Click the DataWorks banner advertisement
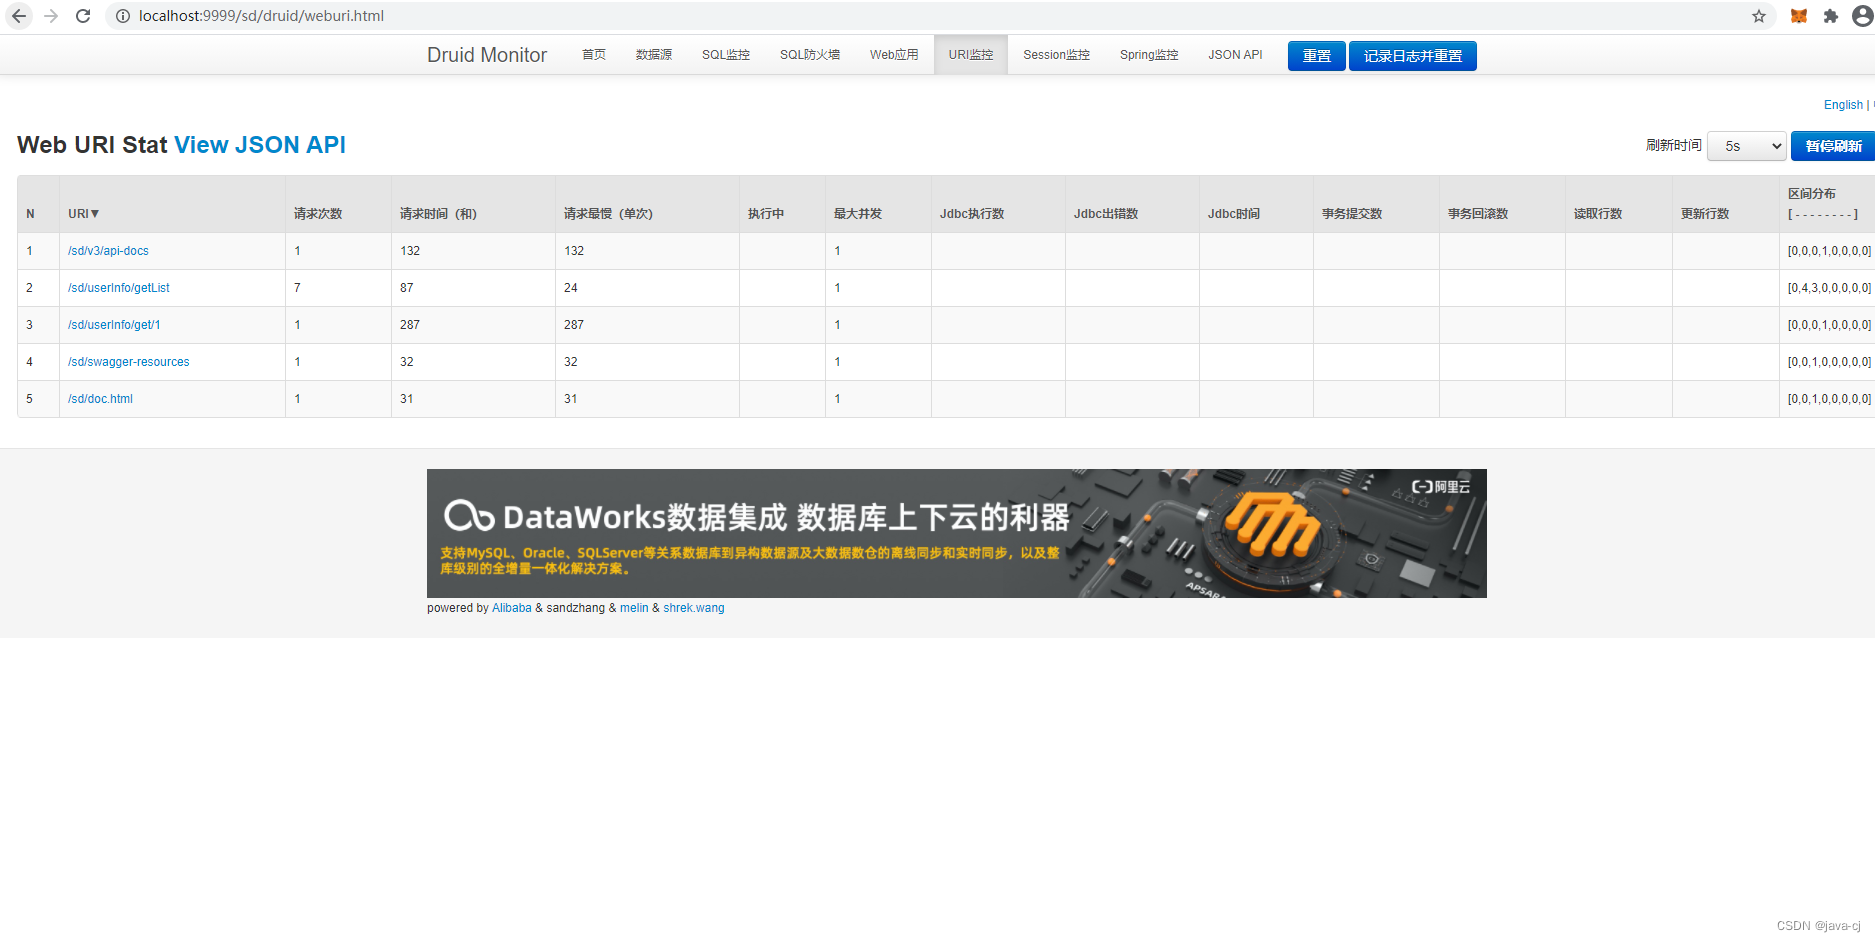This screenshot has width=1875, height=942. click(x=956, y=533)
